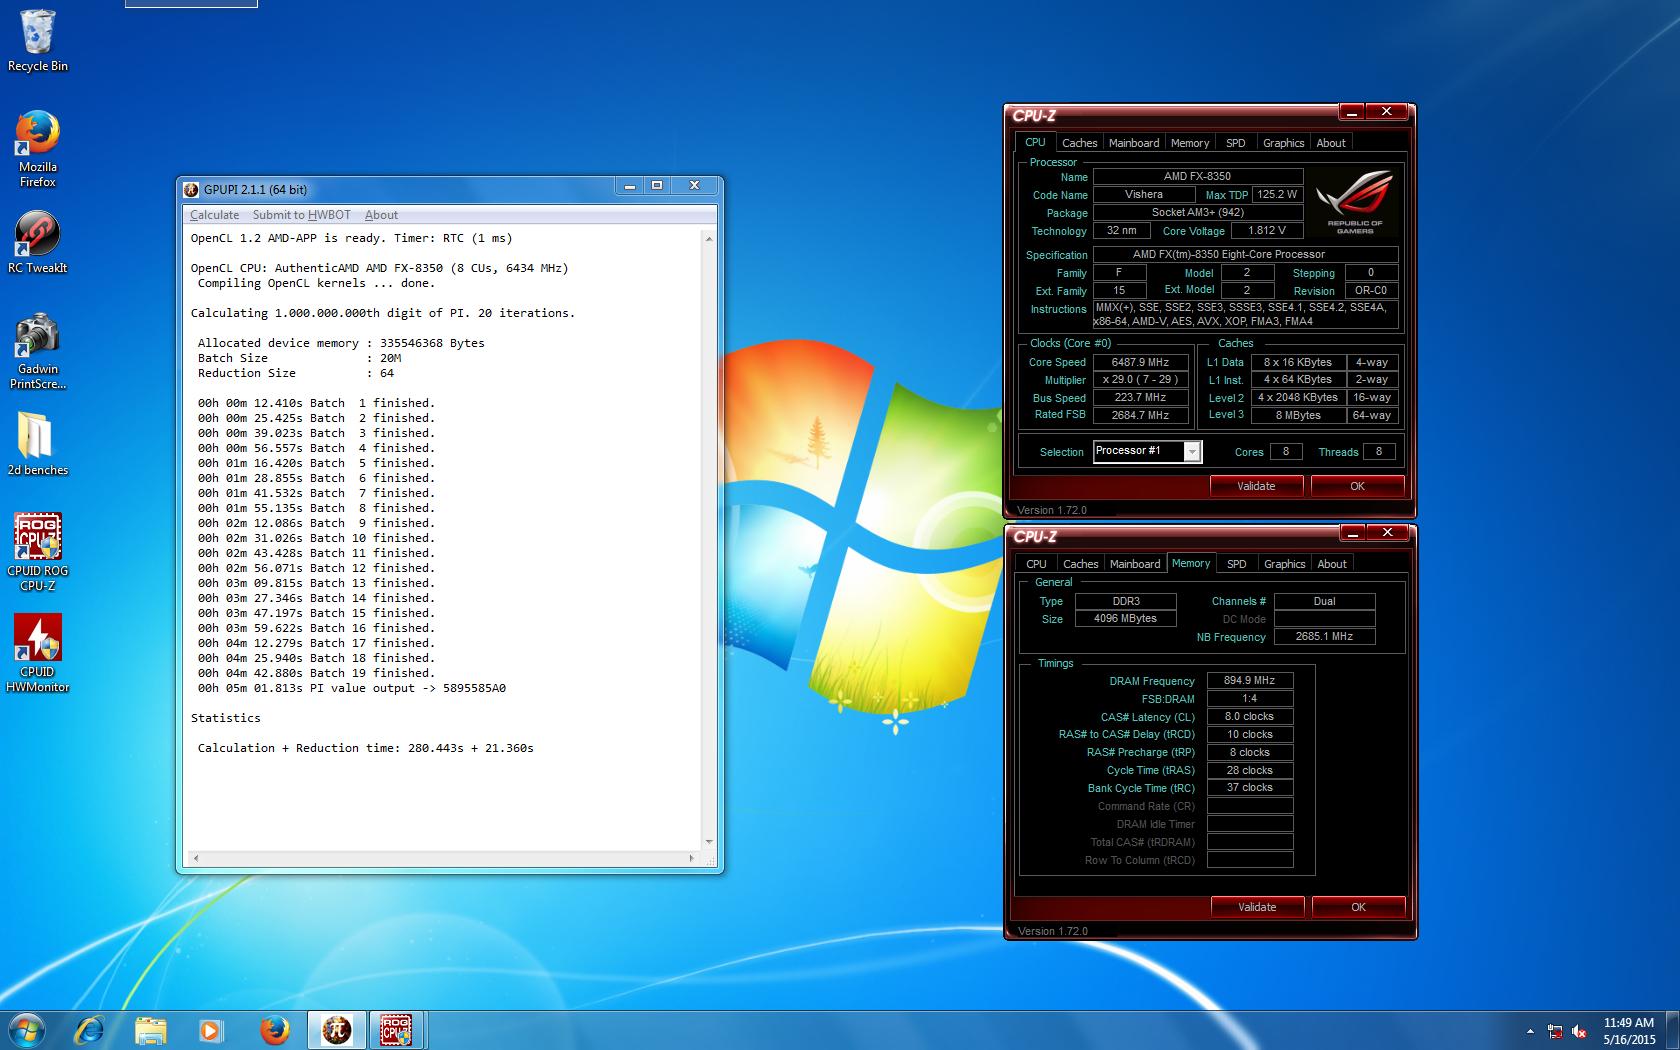Select Caches tab in upper CPU-Z window
Viewport: 1680px width, 1050px height.
[x=1079, y=143]
